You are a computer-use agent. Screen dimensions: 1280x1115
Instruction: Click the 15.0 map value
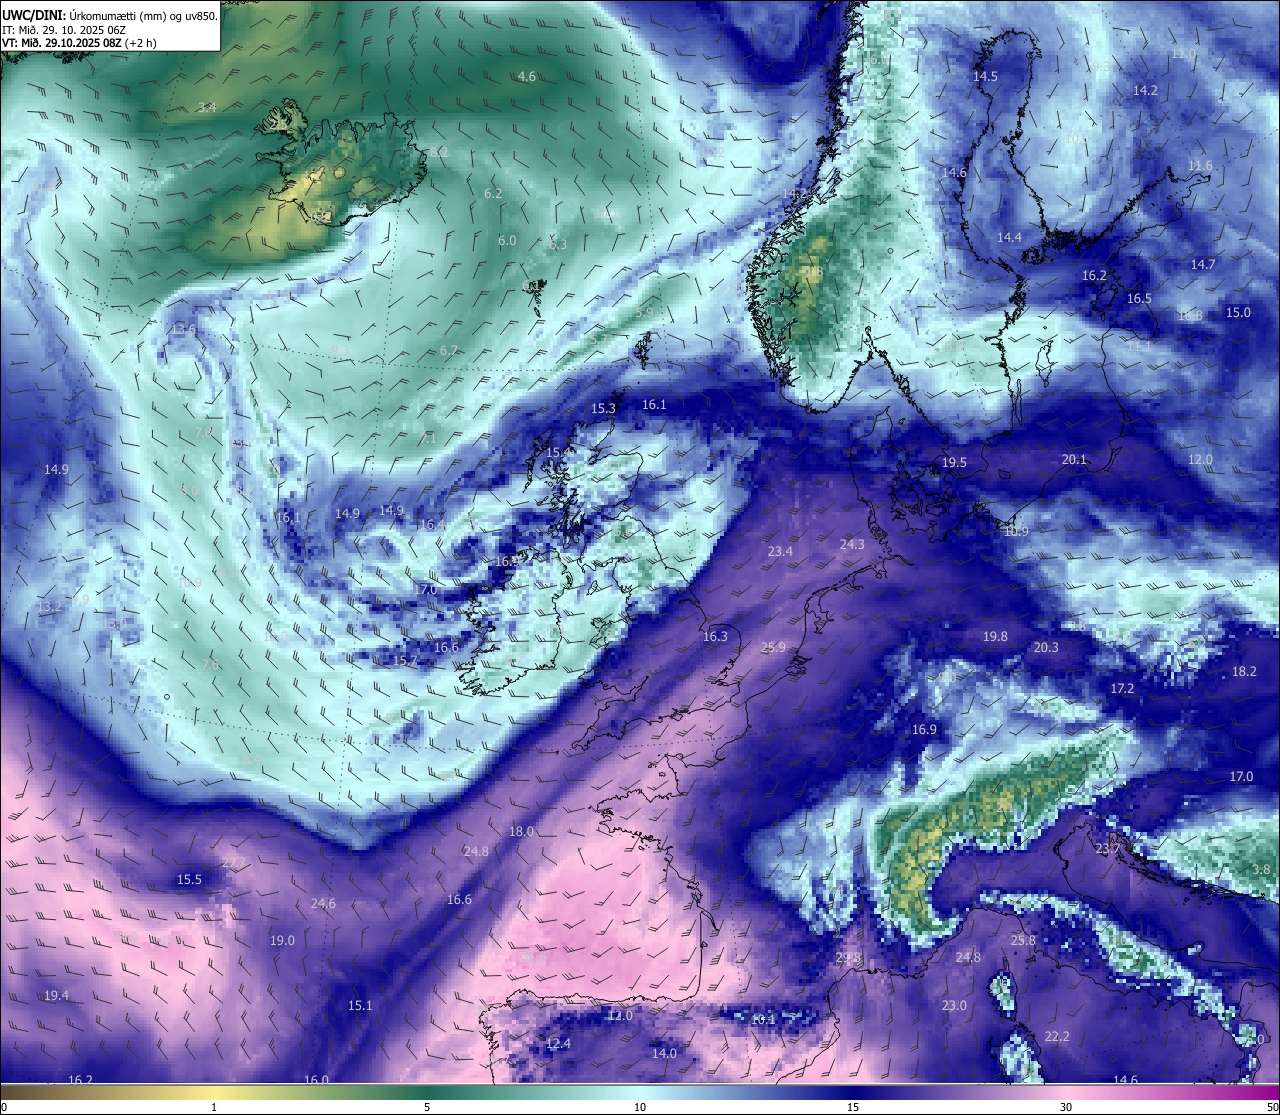click(x=1238, y=313)
